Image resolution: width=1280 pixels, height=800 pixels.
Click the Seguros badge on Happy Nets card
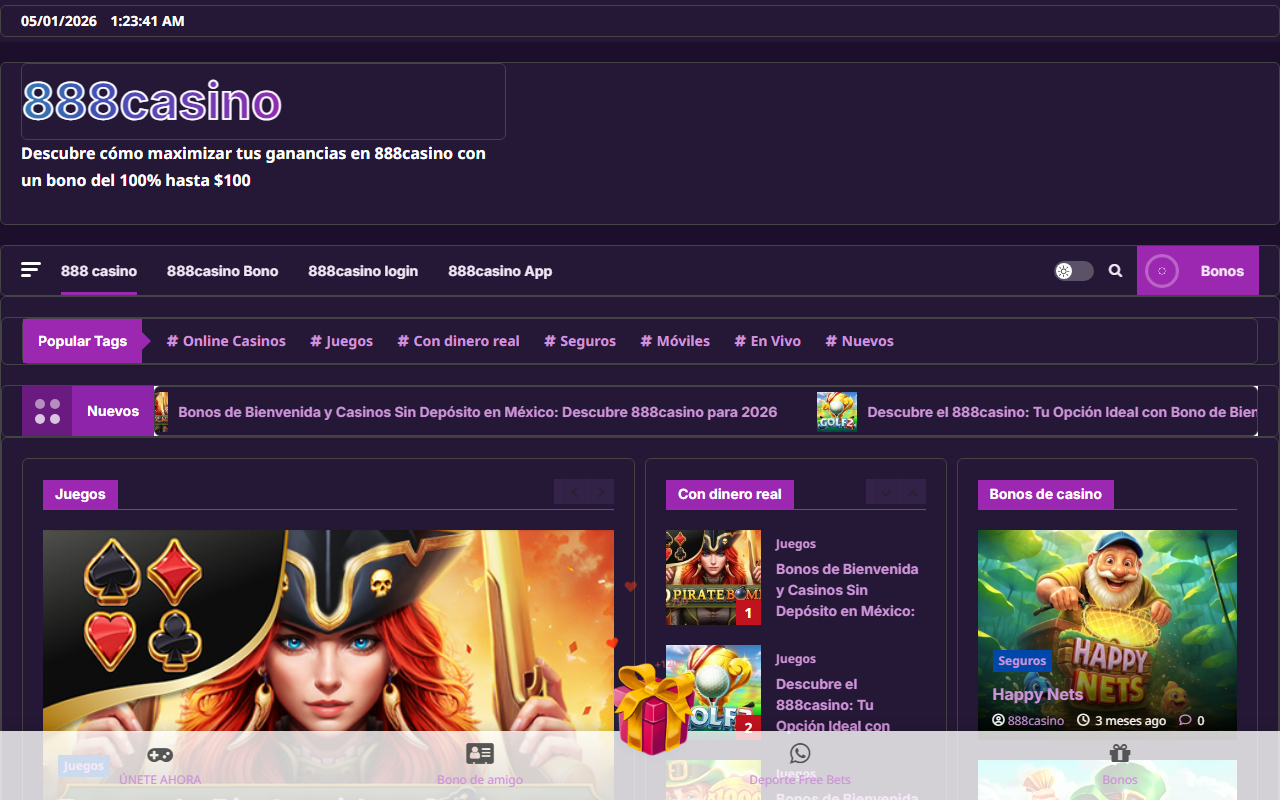[x=1022, y=661]
